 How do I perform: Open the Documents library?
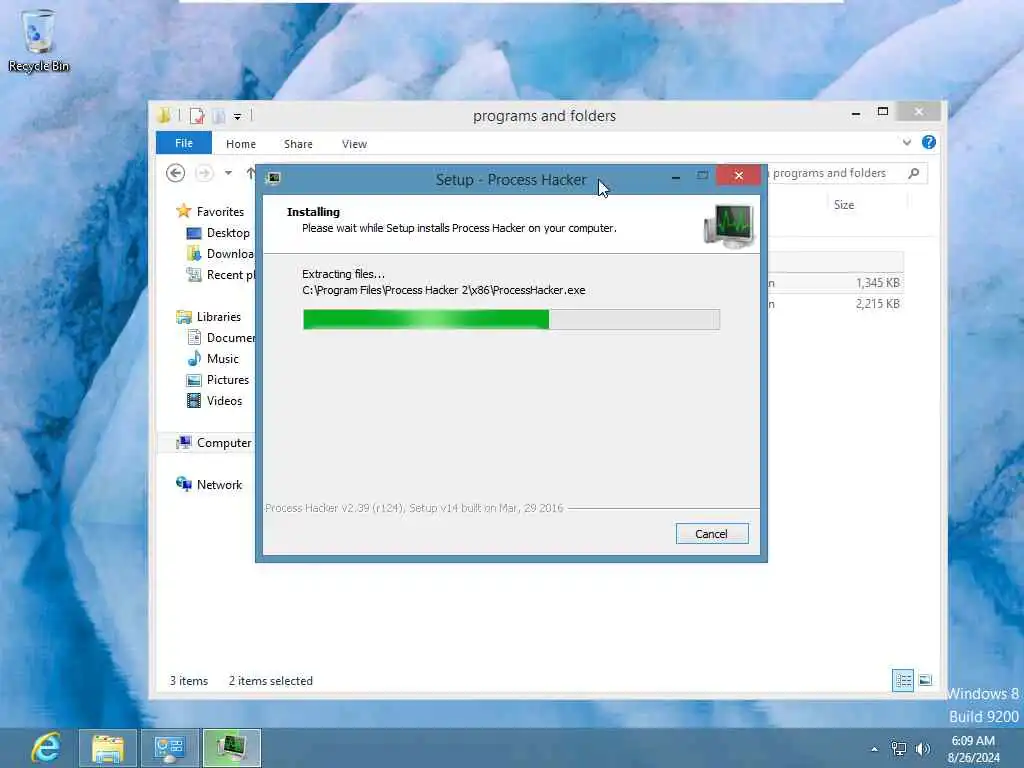pos(220,338)
